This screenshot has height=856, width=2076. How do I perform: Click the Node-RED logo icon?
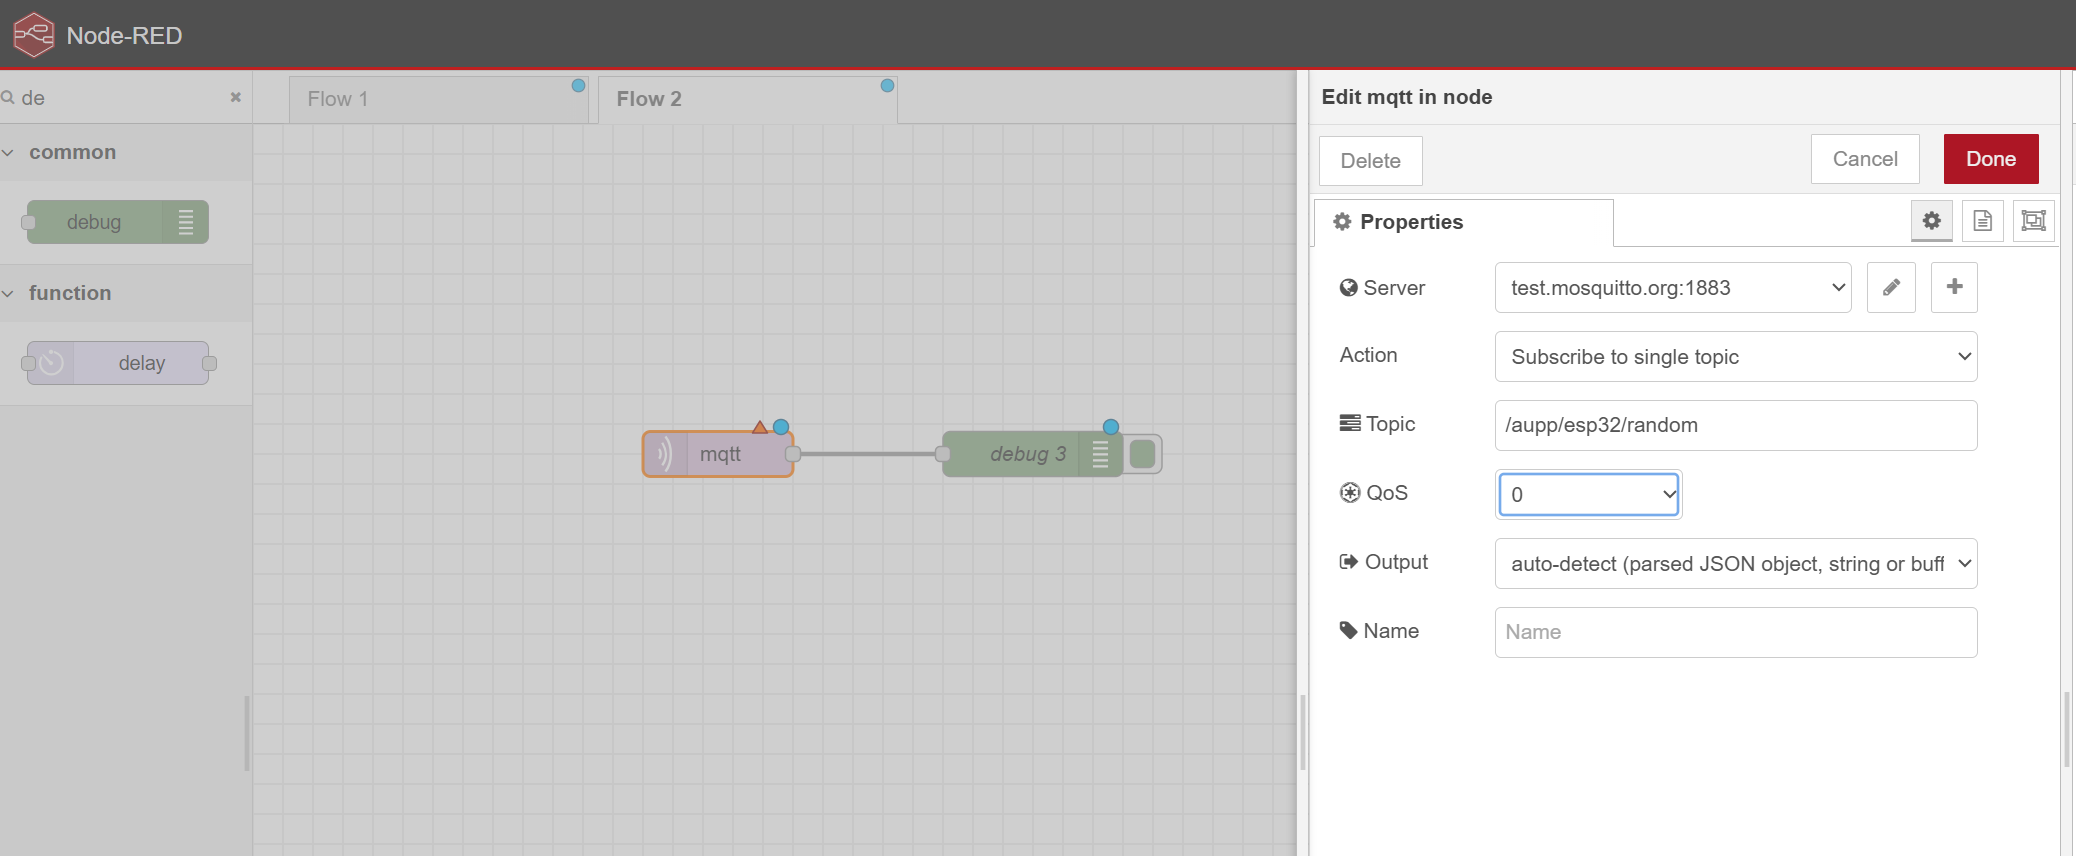tap(33, 35)
